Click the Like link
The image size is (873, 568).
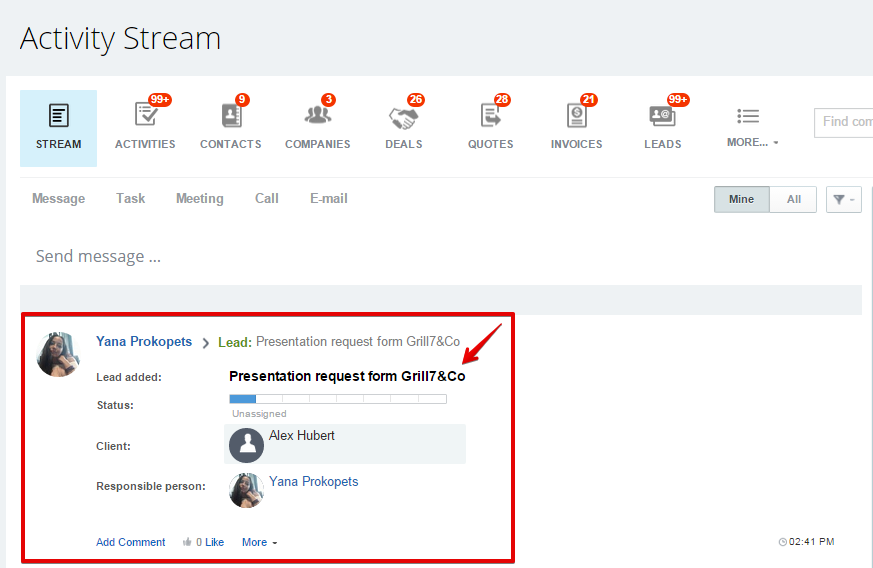[214, 542]
